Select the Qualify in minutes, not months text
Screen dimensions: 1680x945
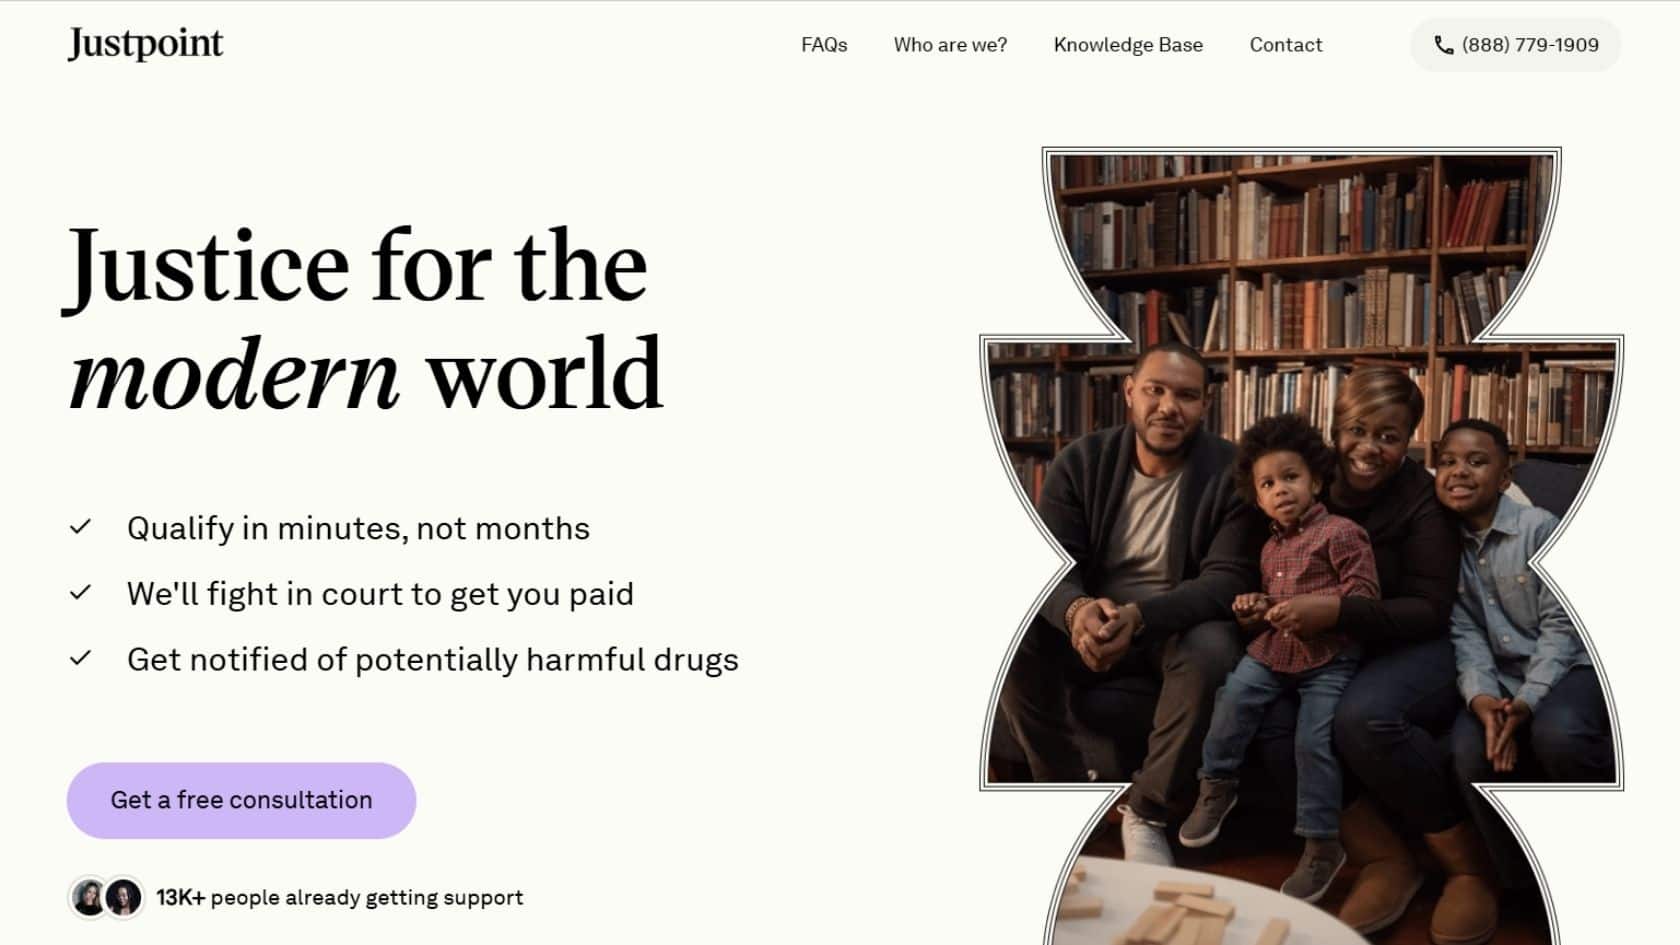tap(358, 528)
